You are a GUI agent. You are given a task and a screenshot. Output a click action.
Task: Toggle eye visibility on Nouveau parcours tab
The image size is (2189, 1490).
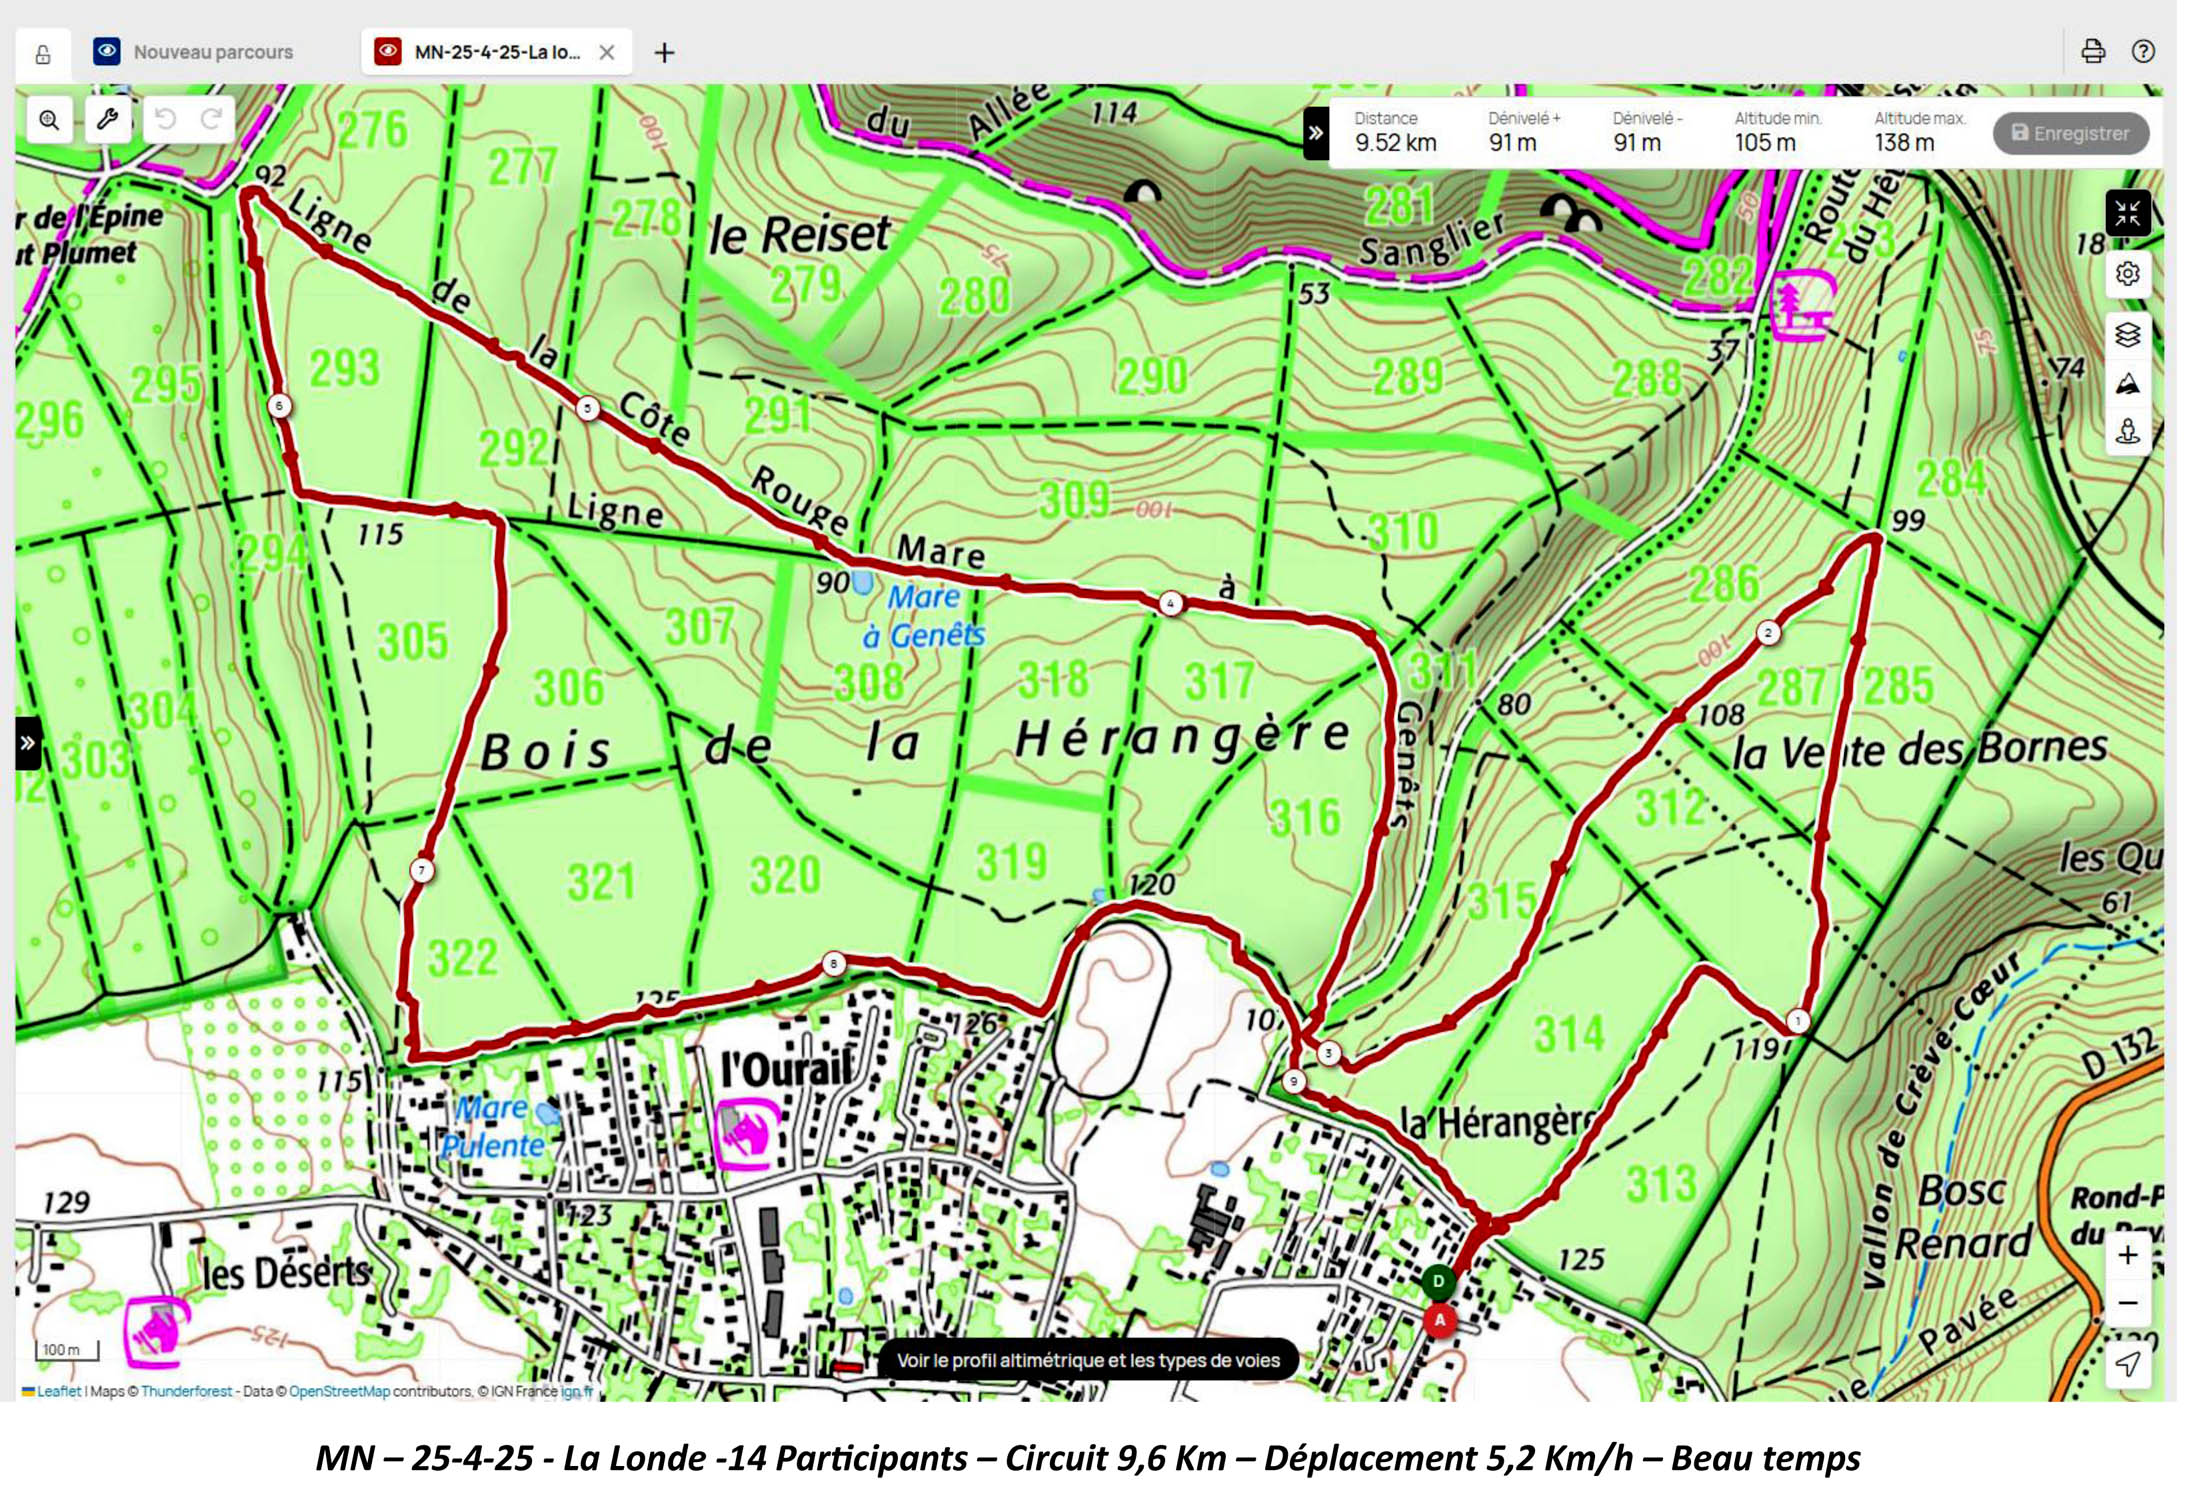[107, 51]
